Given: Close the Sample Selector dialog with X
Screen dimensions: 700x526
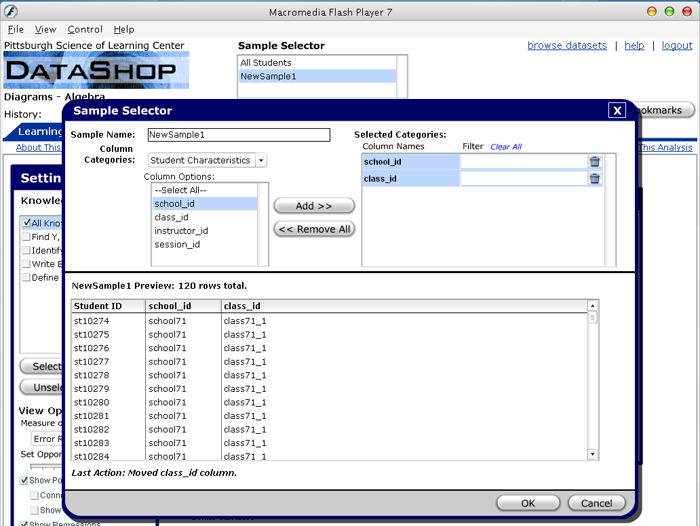Looking at the screenshot, I should click(617, 111).
